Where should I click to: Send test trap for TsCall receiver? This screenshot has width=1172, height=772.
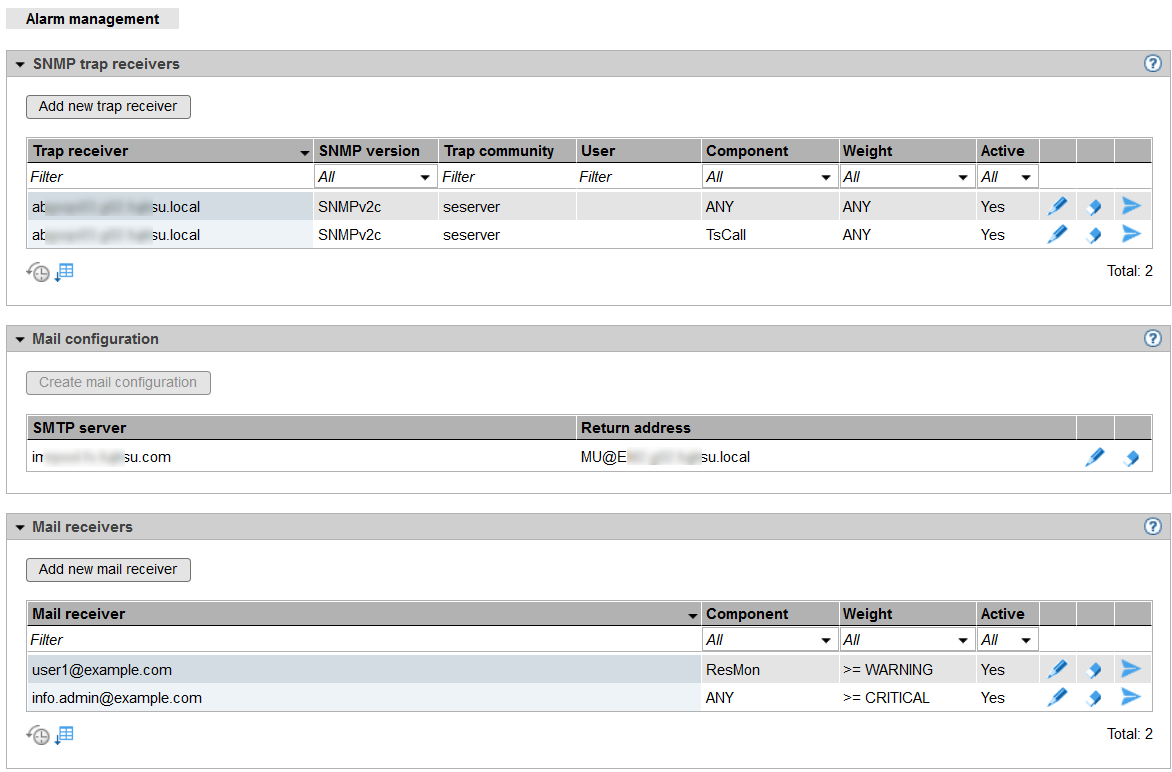click(1131, 235)
